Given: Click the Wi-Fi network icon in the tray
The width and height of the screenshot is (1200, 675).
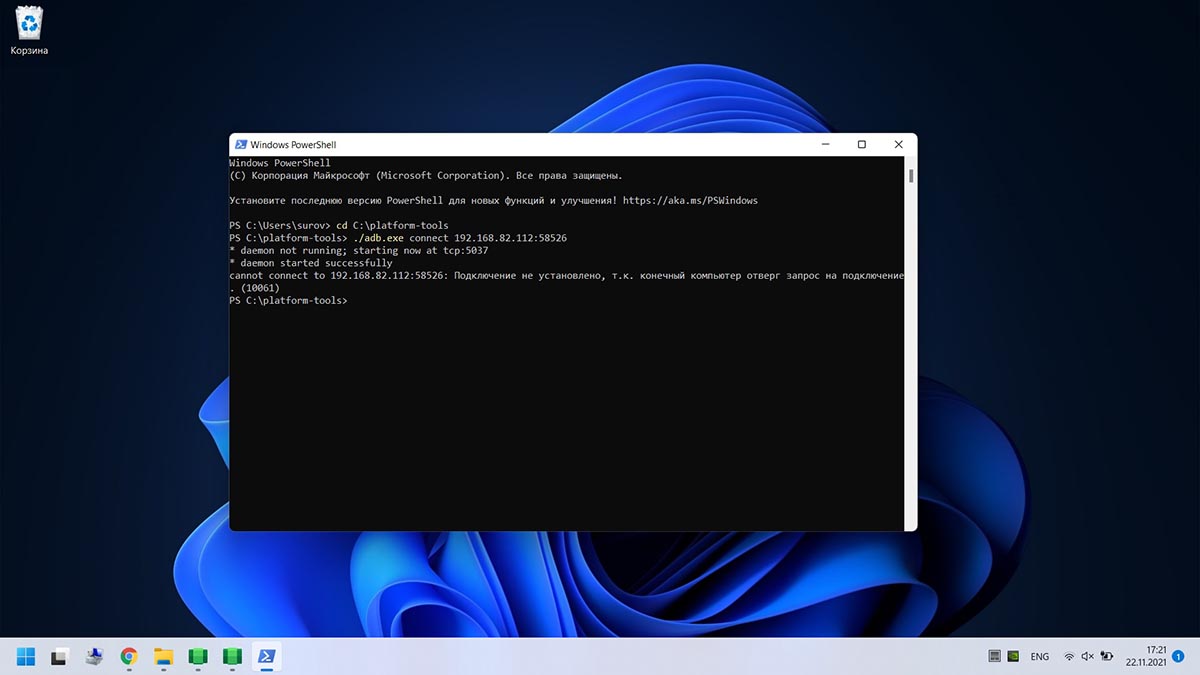Looking at the screenshot, I should tap(1069, 657).
